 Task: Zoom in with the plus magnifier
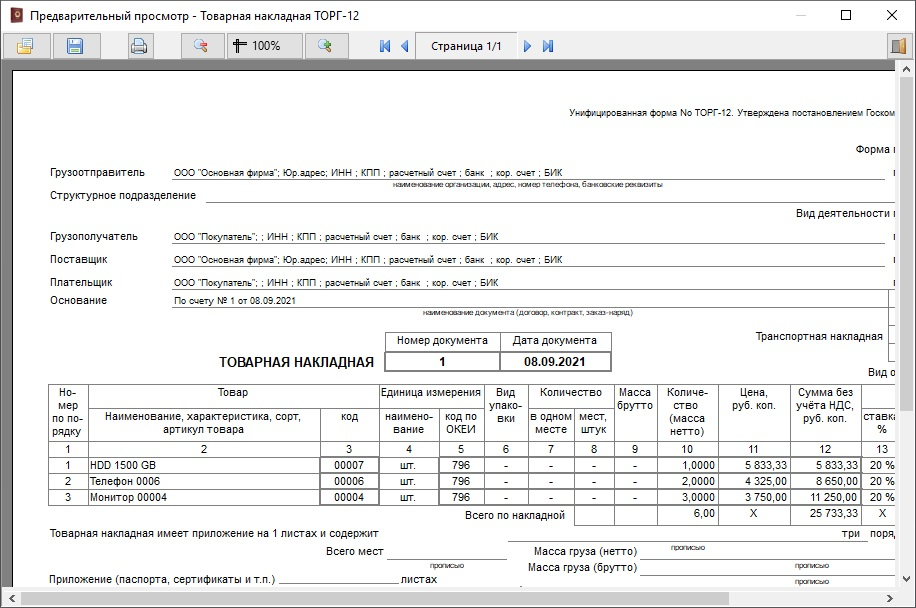(x=324, y=46)
